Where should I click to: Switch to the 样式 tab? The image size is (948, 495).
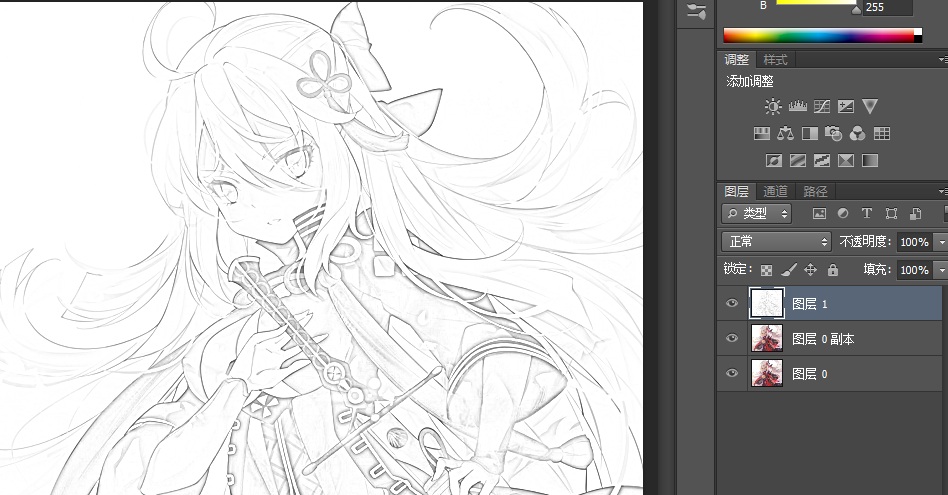click(775, 60)
